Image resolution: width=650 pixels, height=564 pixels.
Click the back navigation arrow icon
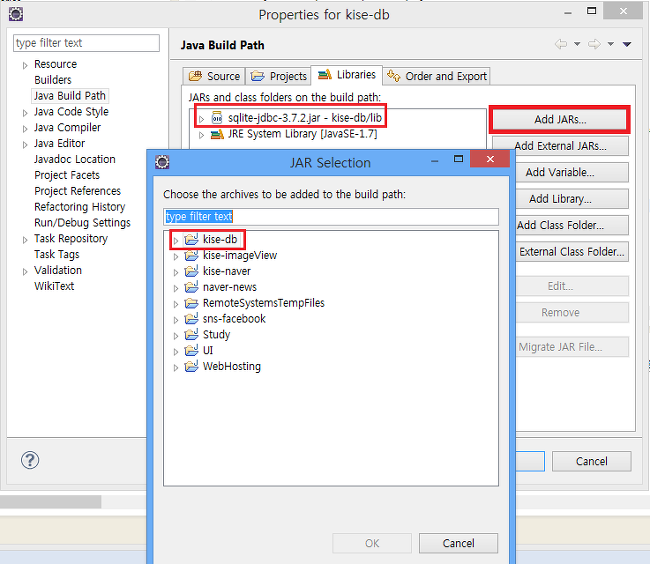[x=561, y=44]
